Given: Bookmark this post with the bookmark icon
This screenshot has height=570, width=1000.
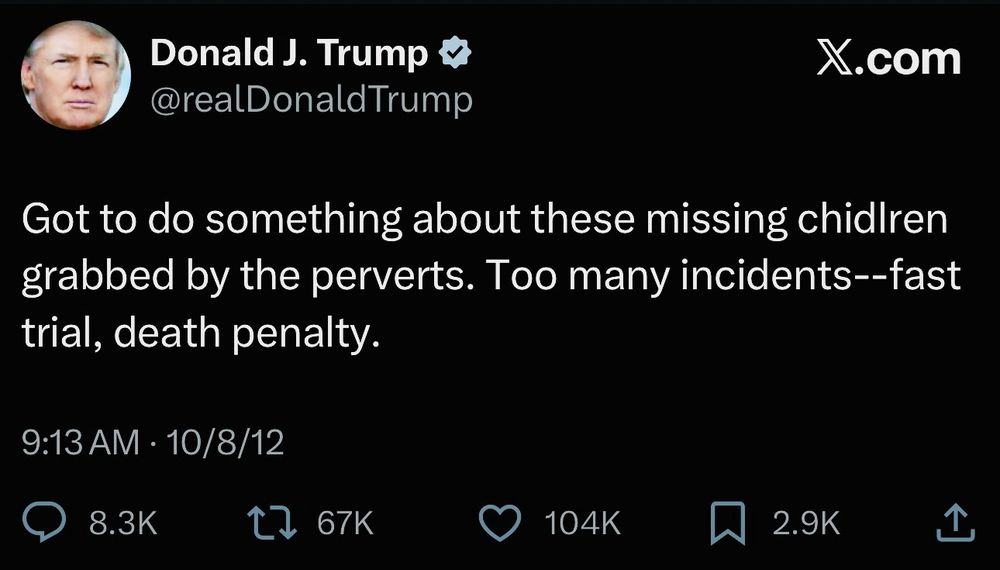Looking at the screenshot, I should (728, 523).
